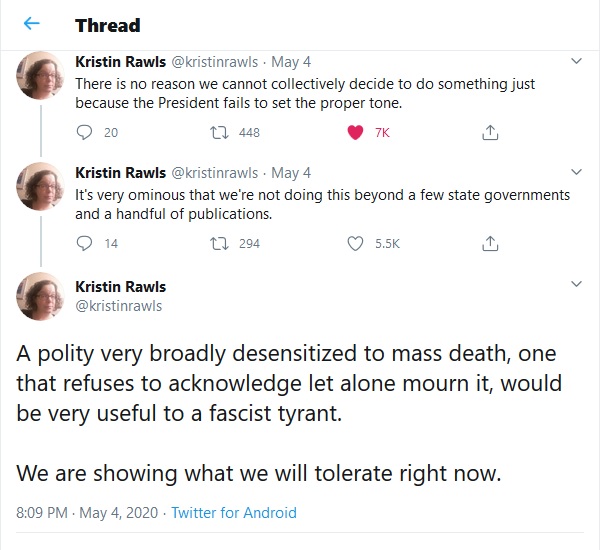608x550 pixels.
Task: Unlike the tweet with 7K likes
Action: tap(353, 132)
